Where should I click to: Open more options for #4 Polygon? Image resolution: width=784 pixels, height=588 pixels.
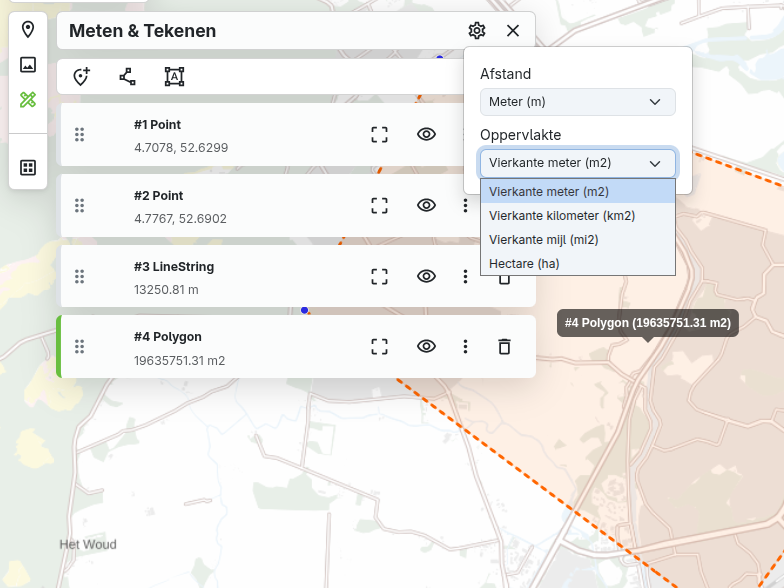coord(466,346)
